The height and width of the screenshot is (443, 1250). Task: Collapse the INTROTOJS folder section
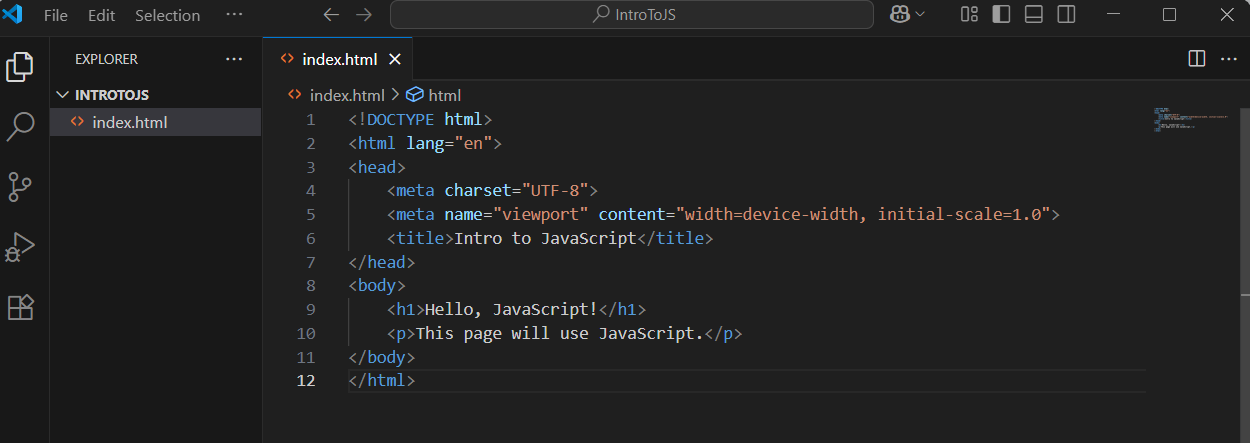tap(65, 95)
